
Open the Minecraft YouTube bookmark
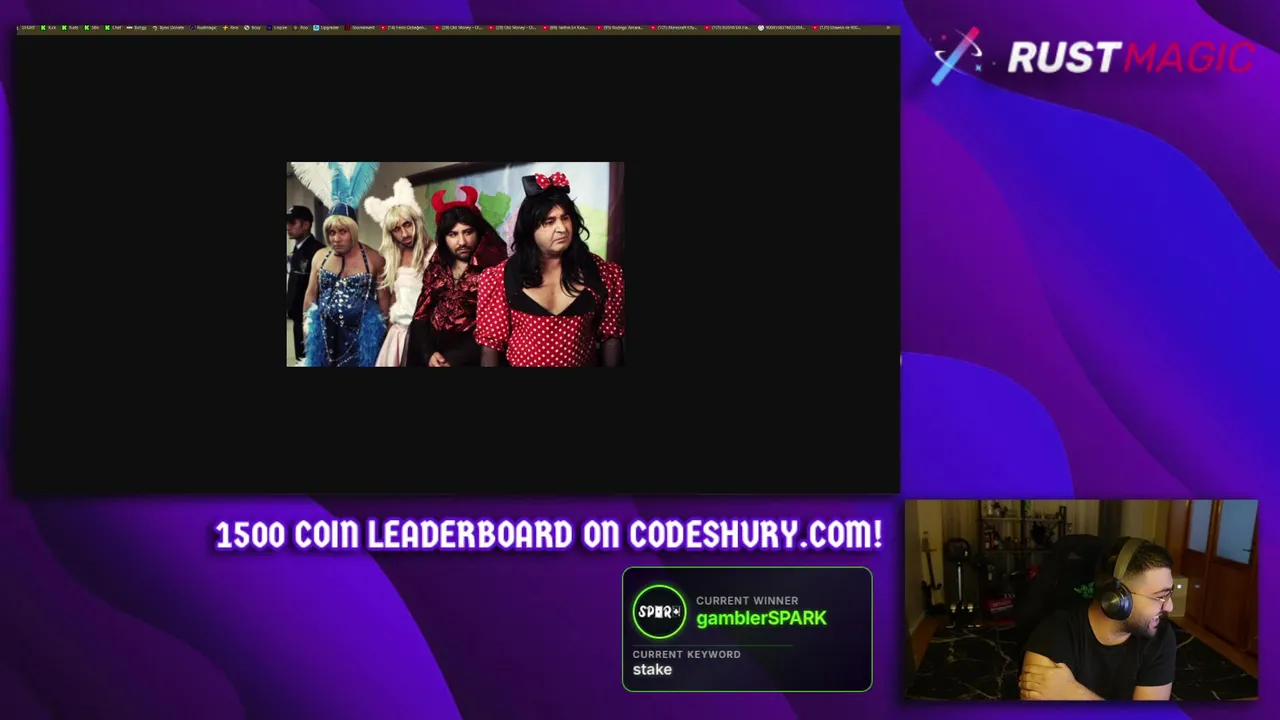click(x=675, y=27)
